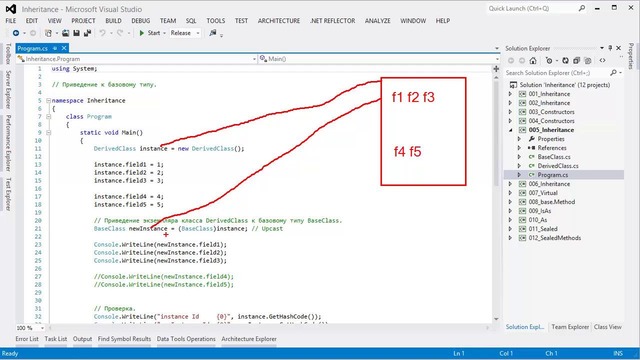Viewport: 640px width, 360px height.
Task: Click the Save All toolbar icon
Action: (x=87, y=33)
